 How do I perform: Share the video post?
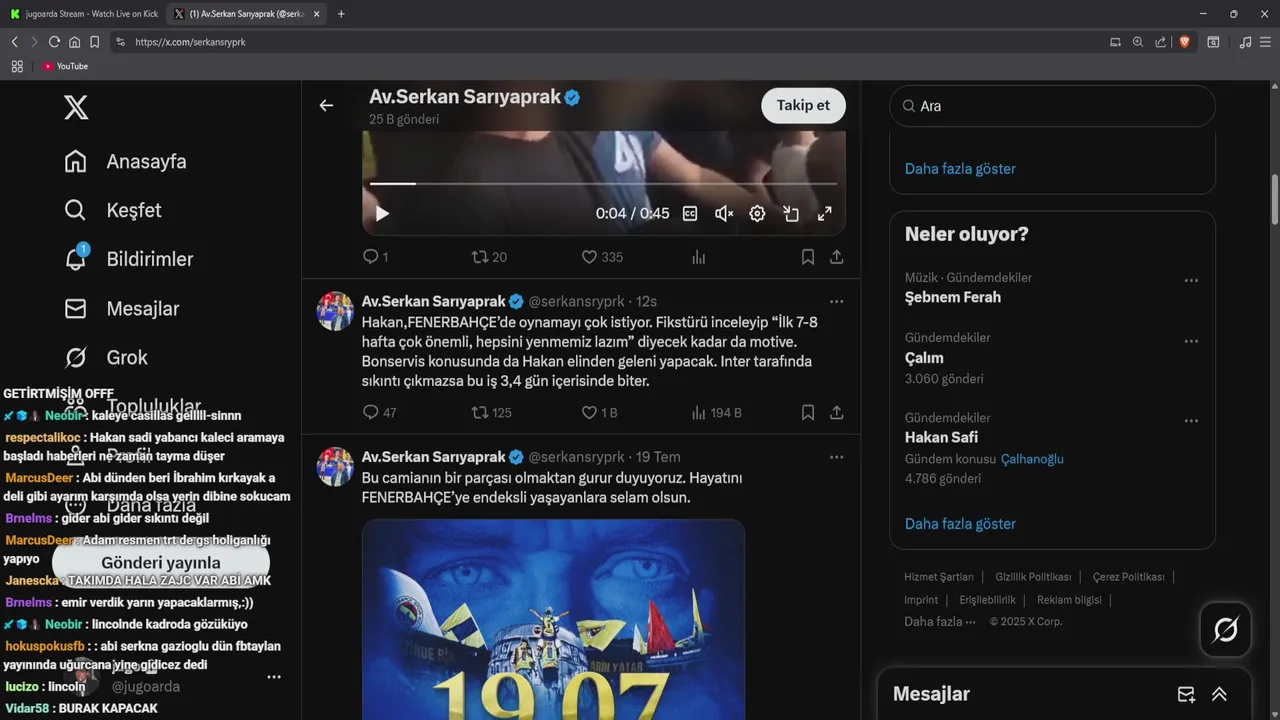[837, 257]
